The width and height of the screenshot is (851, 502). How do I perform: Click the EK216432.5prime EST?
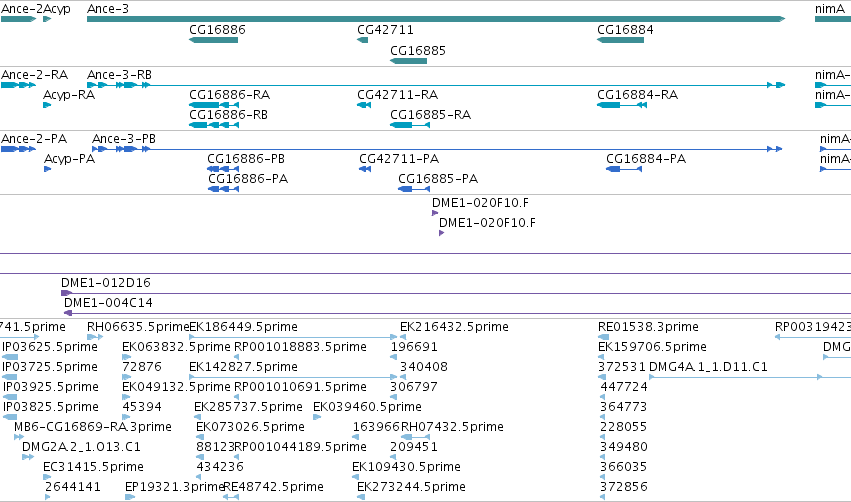click(403, 338)
